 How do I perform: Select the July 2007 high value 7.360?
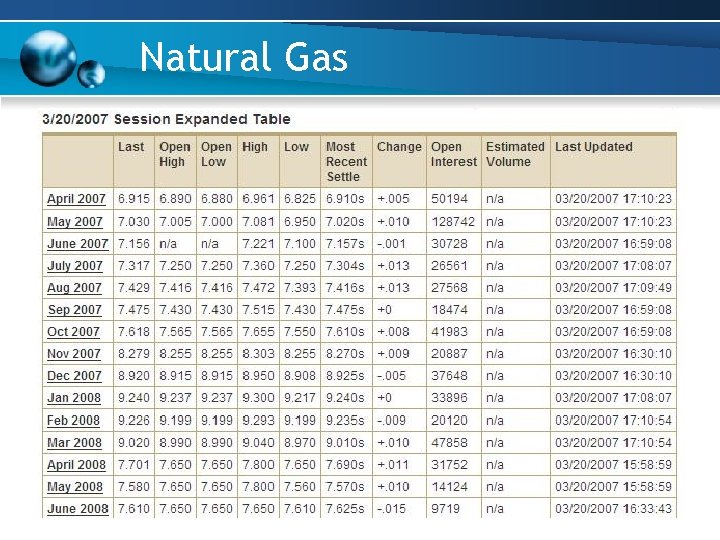click(x=258, y=265)
